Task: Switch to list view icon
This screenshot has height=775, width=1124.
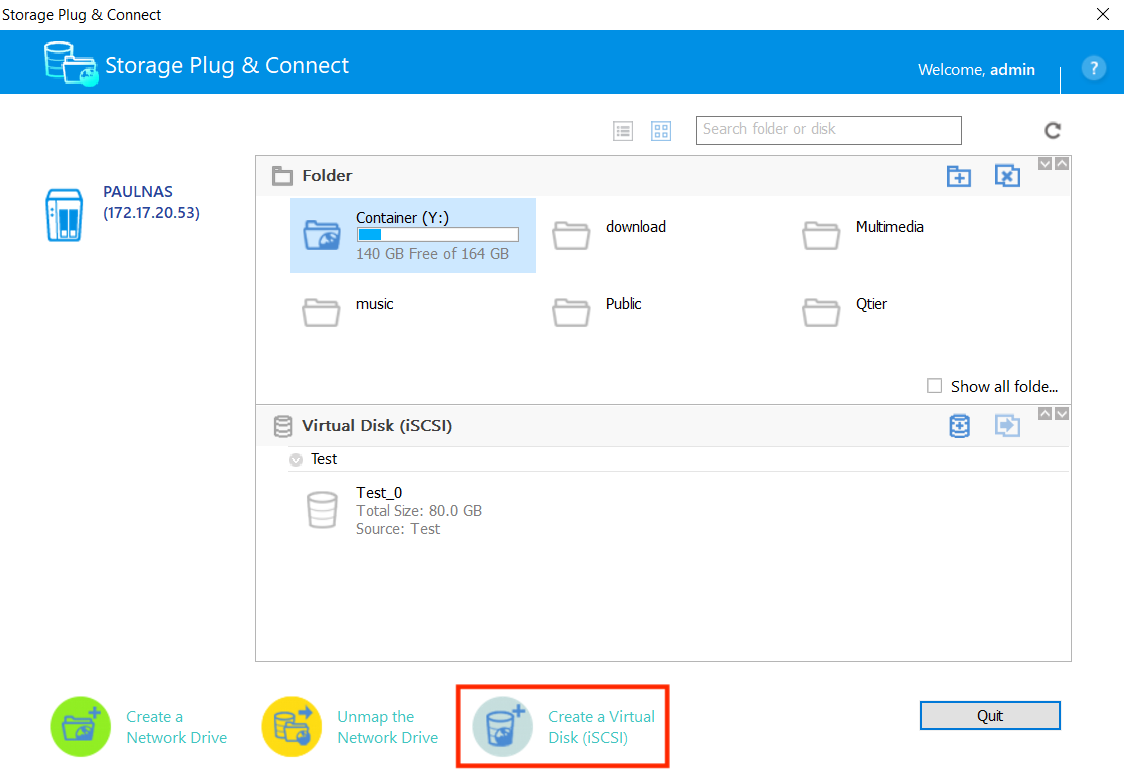Action: click(x=623, y=130)
